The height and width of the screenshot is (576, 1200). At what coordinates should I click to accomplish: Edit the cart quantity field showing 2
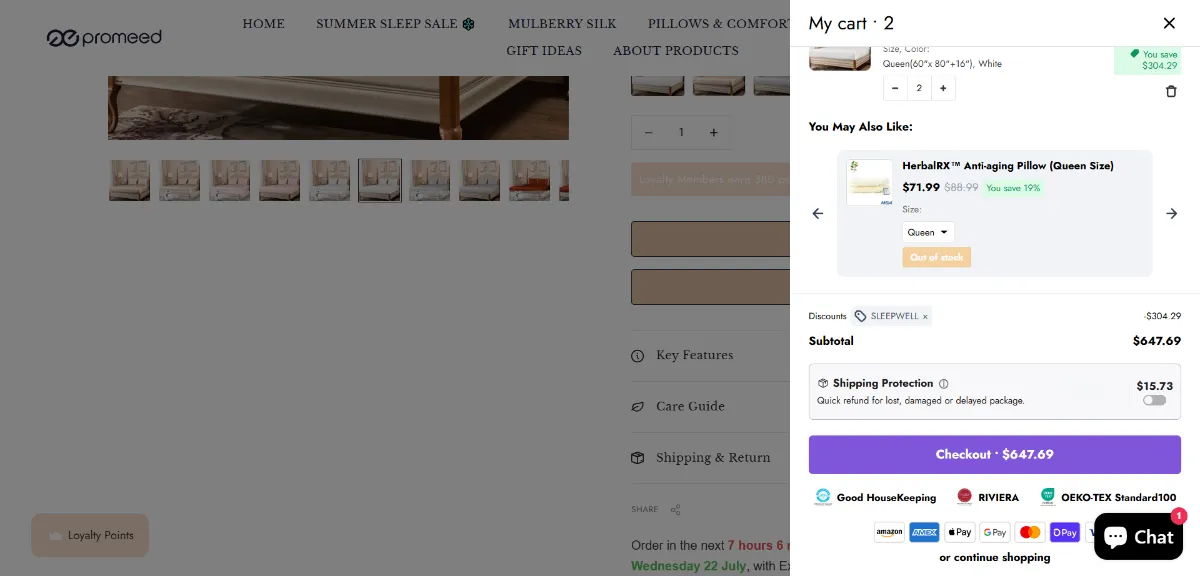[919, 88]
